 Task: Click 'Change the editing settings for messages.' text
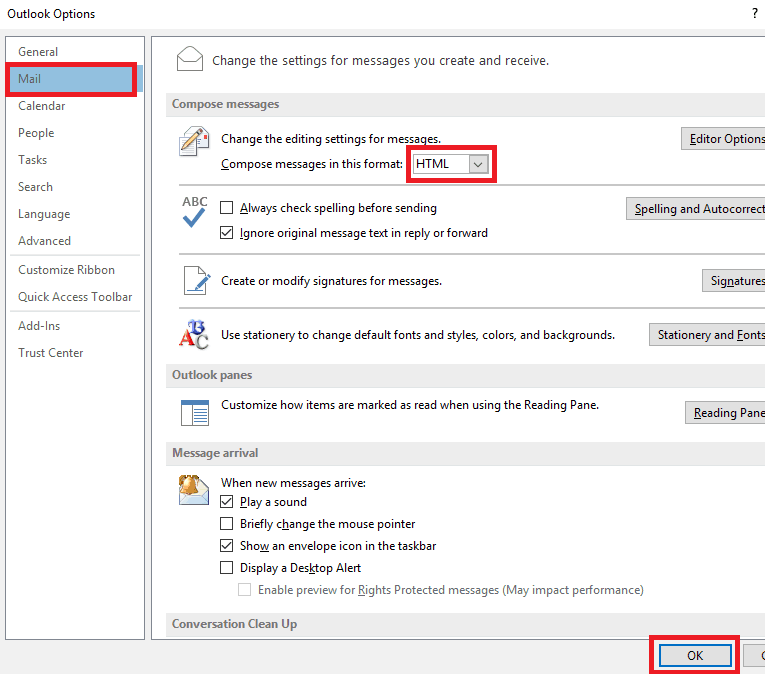point(331,139)
